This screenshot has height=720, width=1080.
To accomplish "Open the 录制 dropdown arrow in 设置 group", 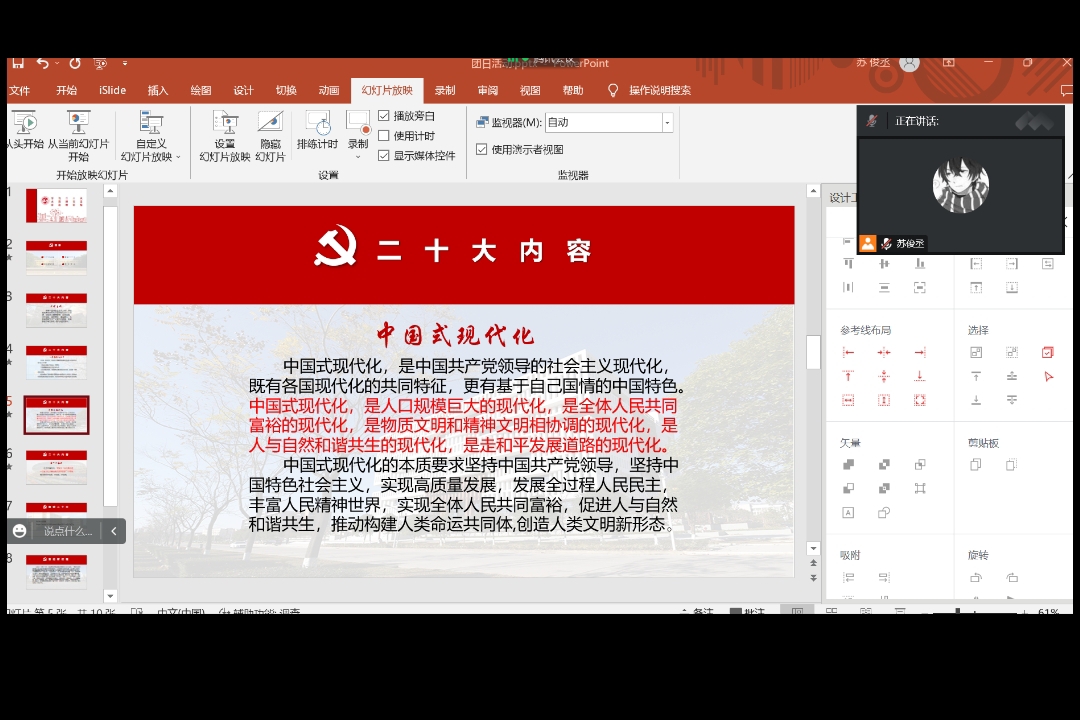I will (358, 158).
